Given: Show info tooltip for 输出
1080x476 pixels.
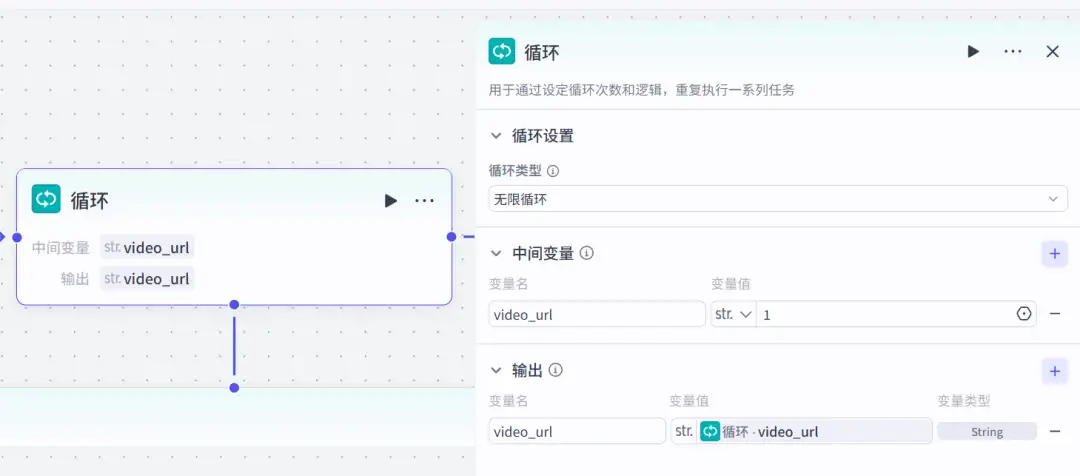Looking at the screenshot, I should click(556, 371).
